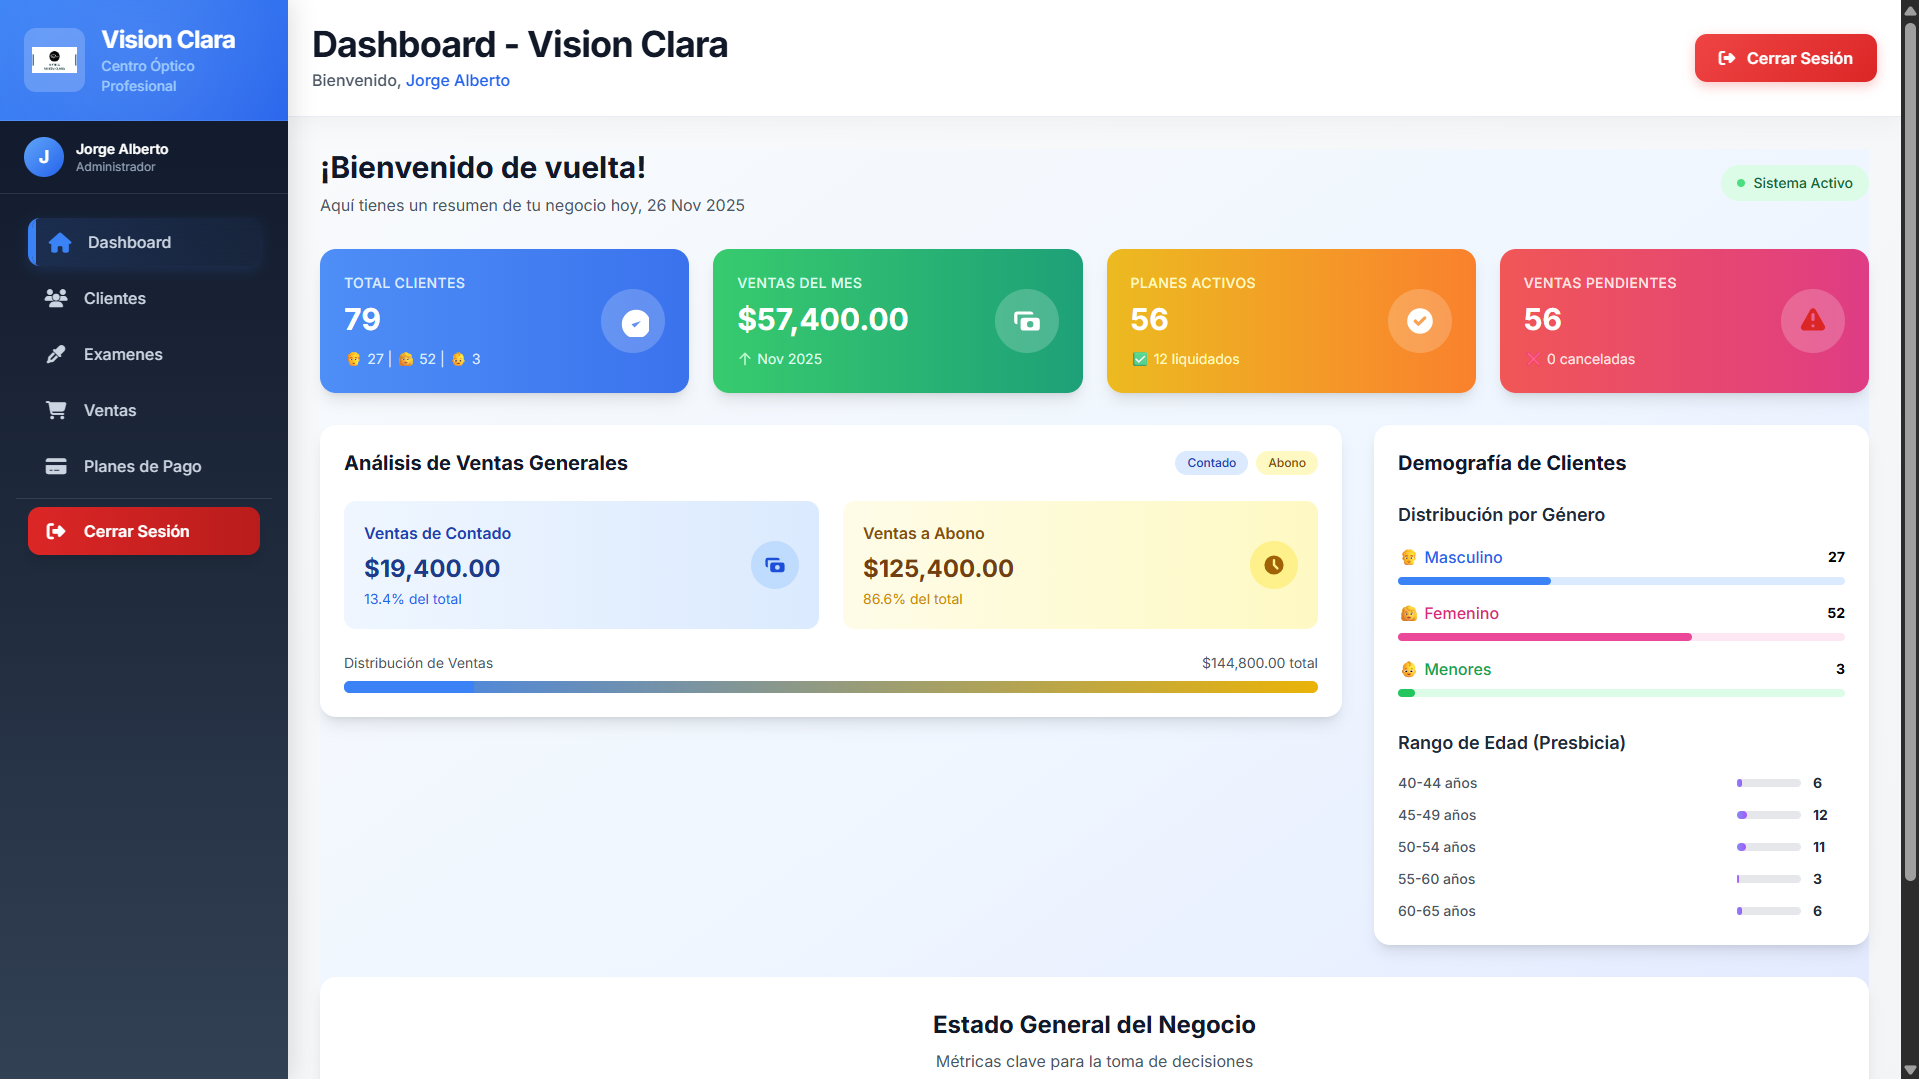Click the clock icon on Ventas a Abono panel
1919x1079 pixels.
tap(1273, 565)
